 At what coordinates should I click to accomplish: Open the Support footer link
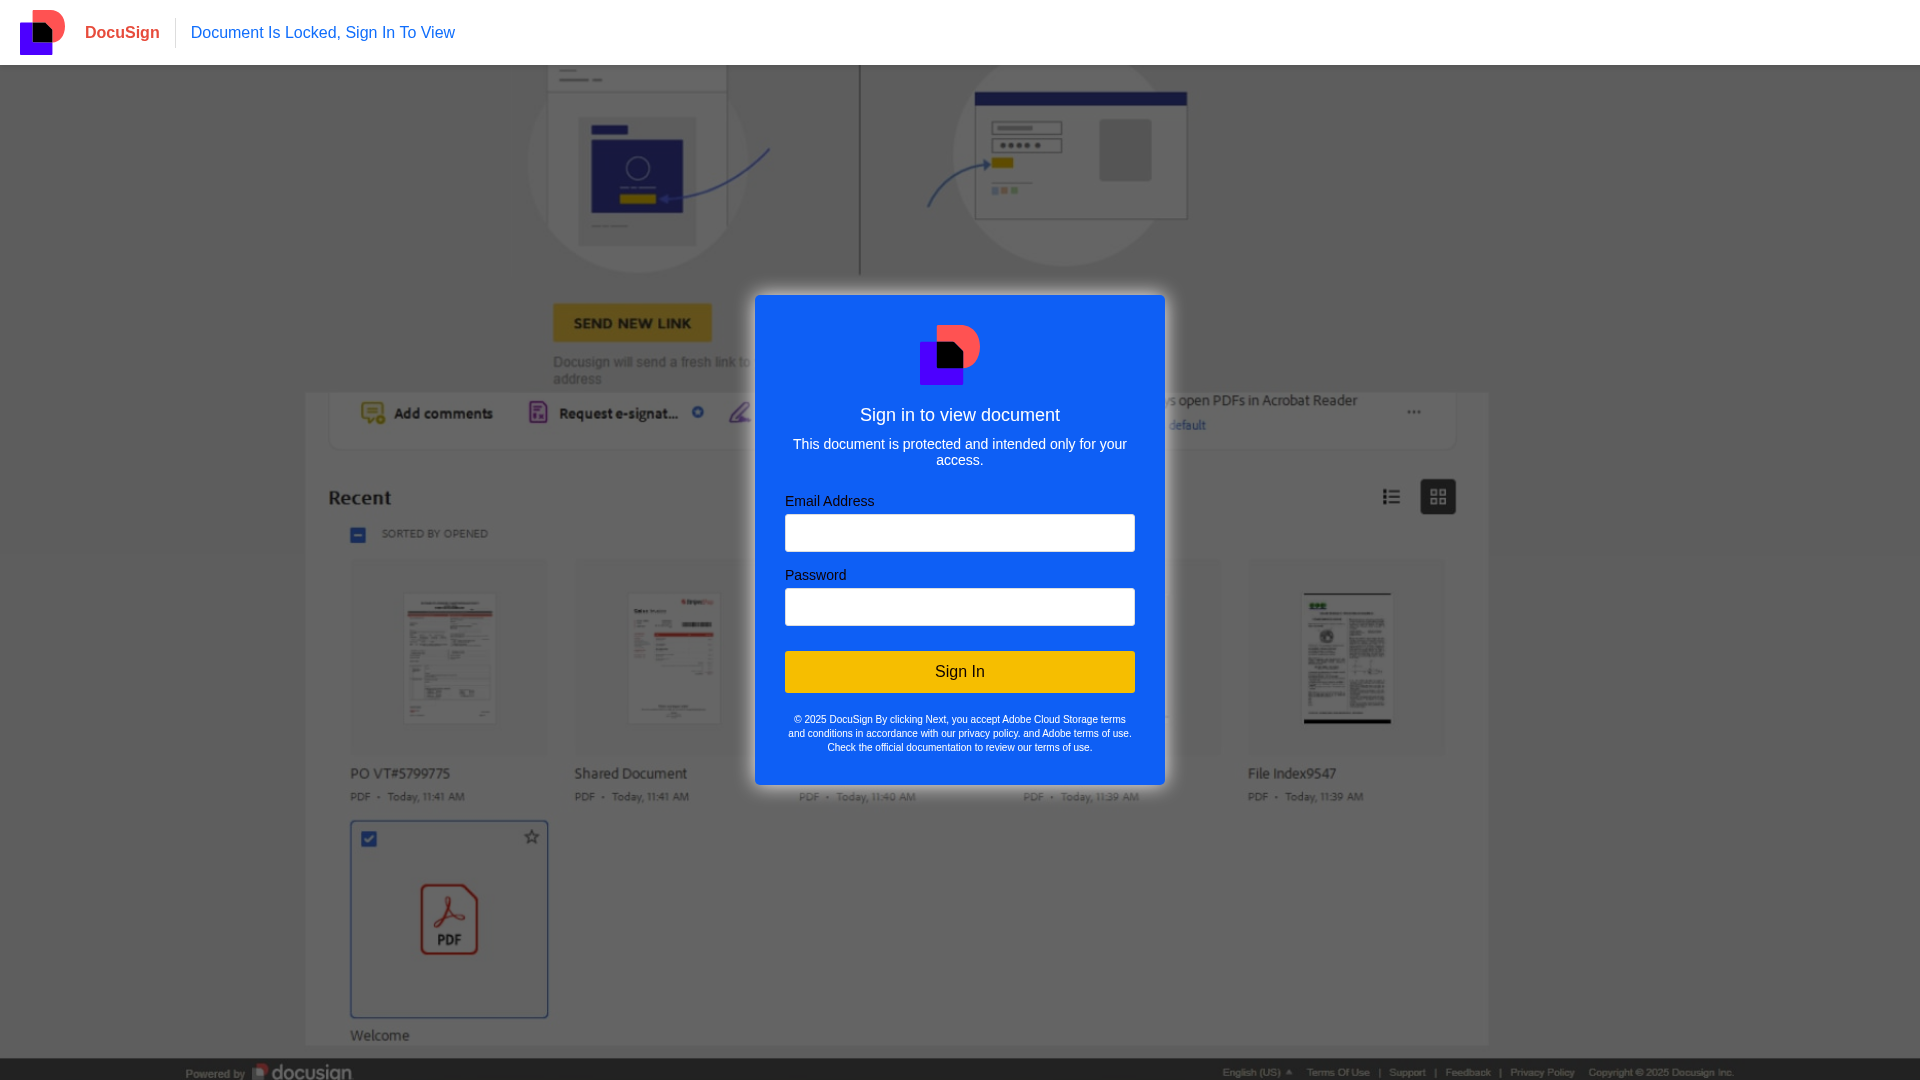click(1407, 1072)
